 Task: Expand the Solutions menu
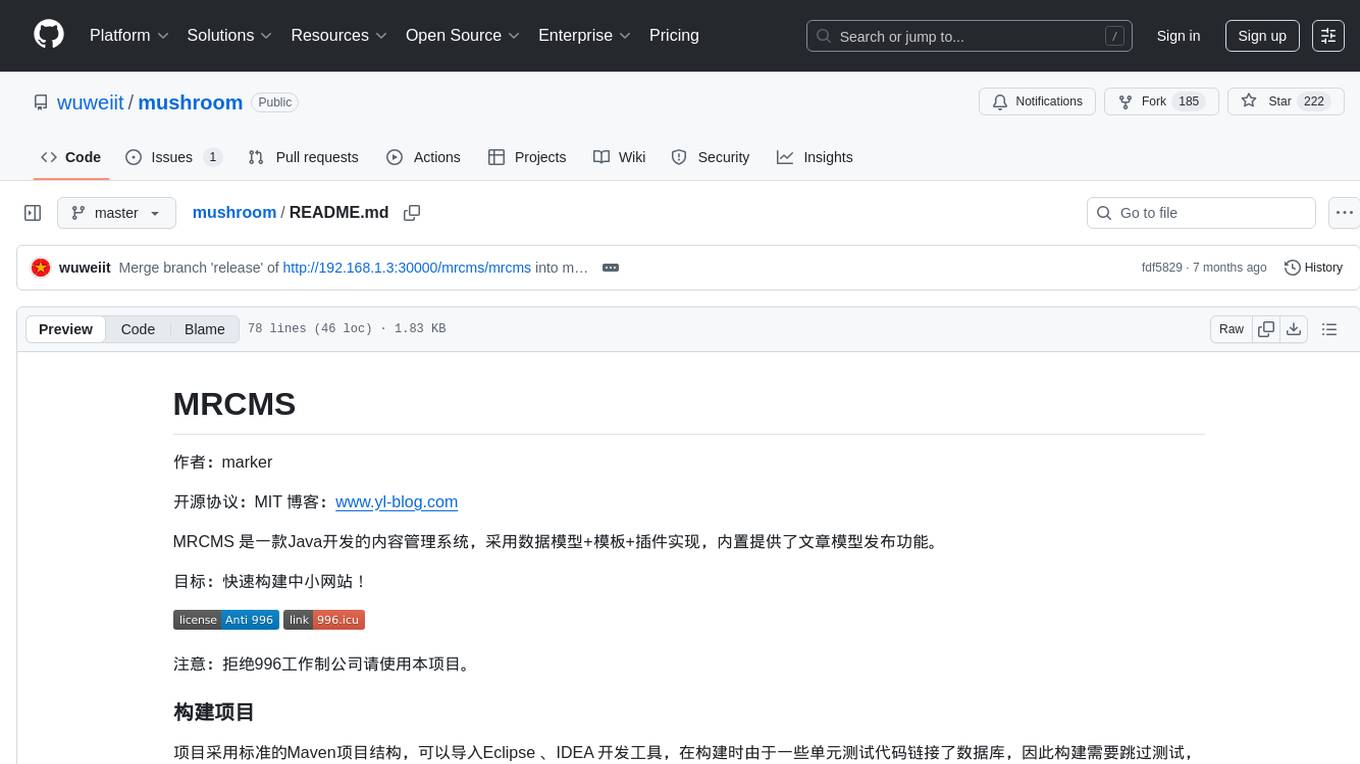pyautogui.click(x=229, y=35)
